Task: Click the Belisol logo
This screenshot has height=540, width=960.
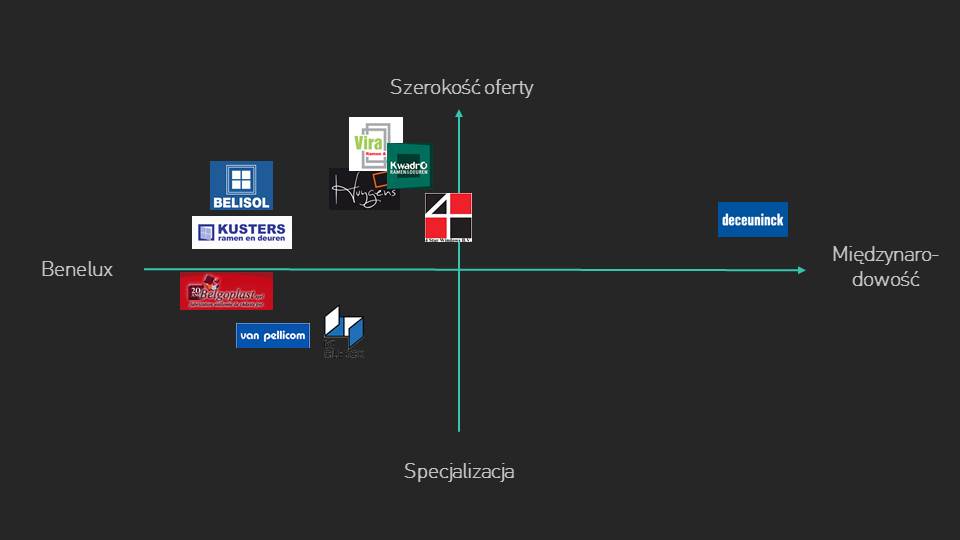Action: (241, 186)
